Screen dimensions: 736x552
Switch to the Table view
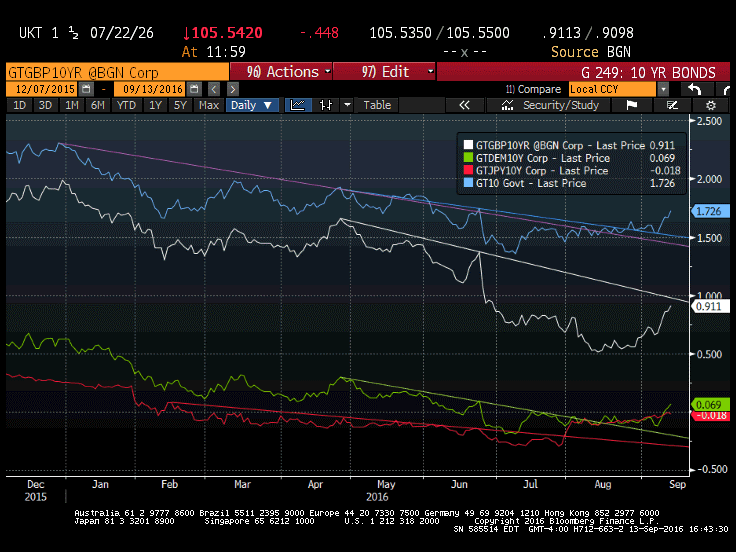coord(377,105)
